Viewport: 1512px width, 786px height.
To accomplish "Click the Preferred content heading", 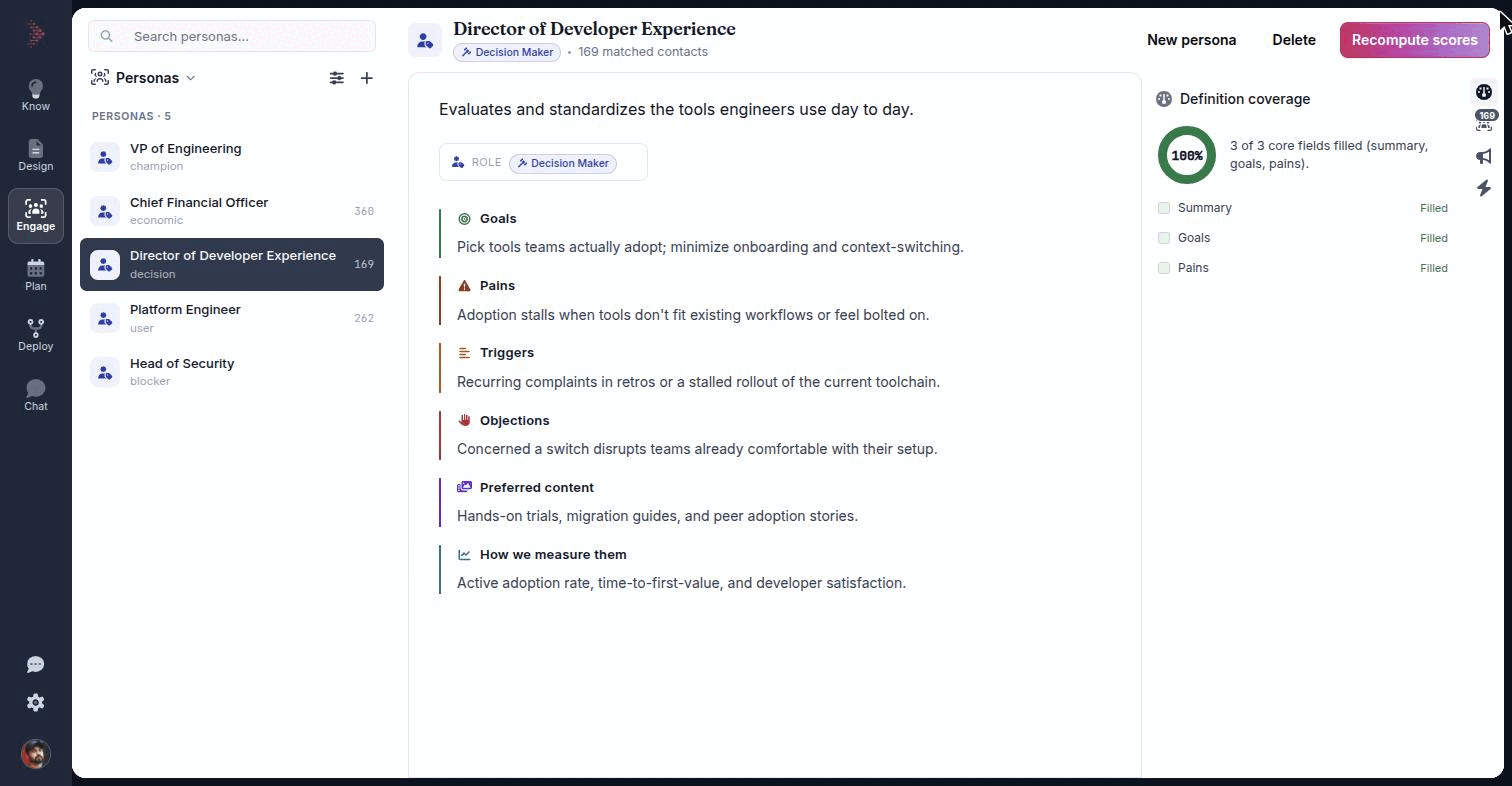I will 537,488.
